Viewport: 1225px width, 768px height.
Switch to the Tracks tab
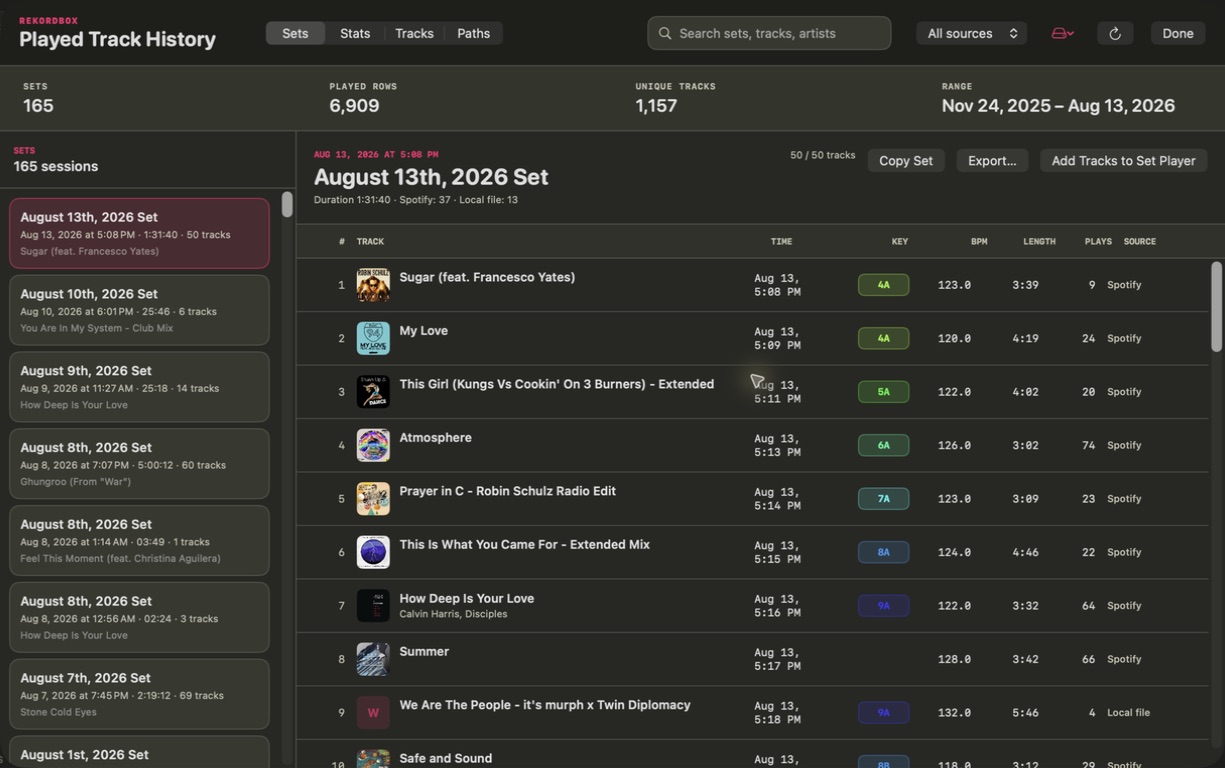point(414,33)
